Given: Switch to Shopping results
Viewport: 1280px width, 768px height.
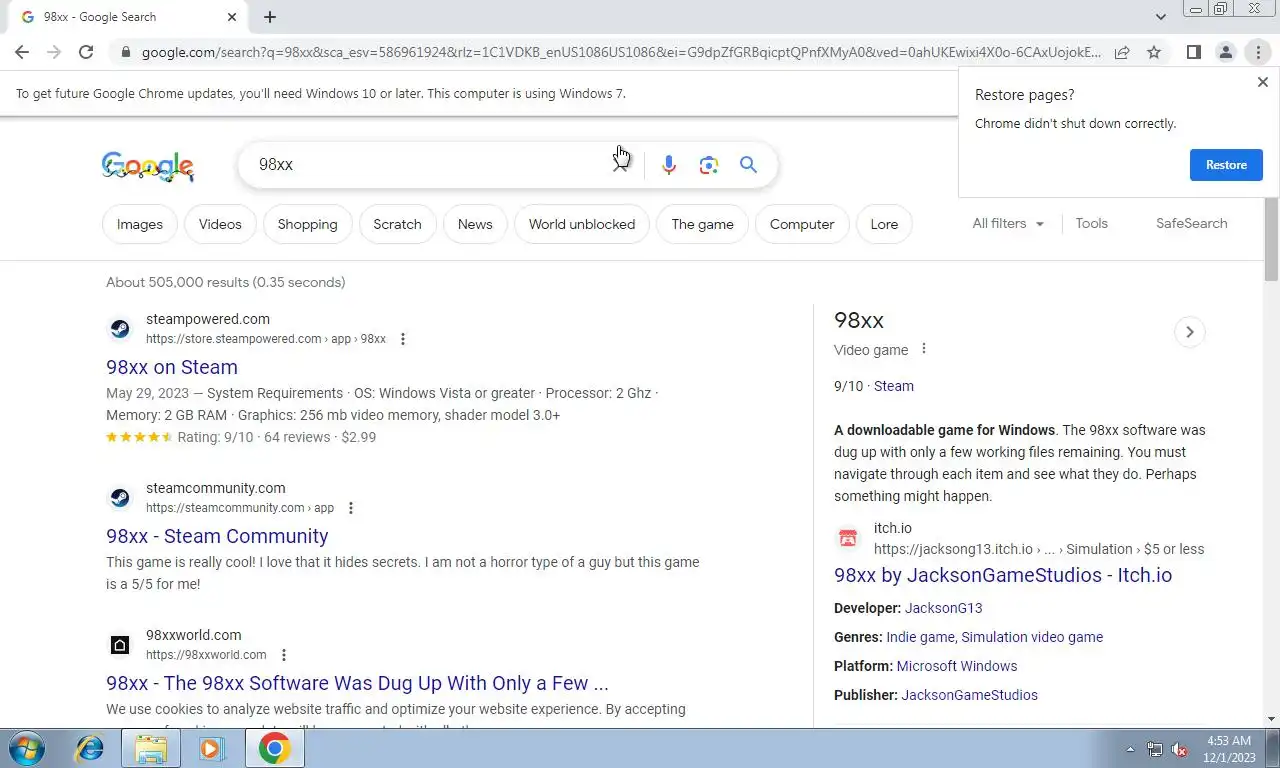Looking at the screenshot, I should tap(307, 224).
